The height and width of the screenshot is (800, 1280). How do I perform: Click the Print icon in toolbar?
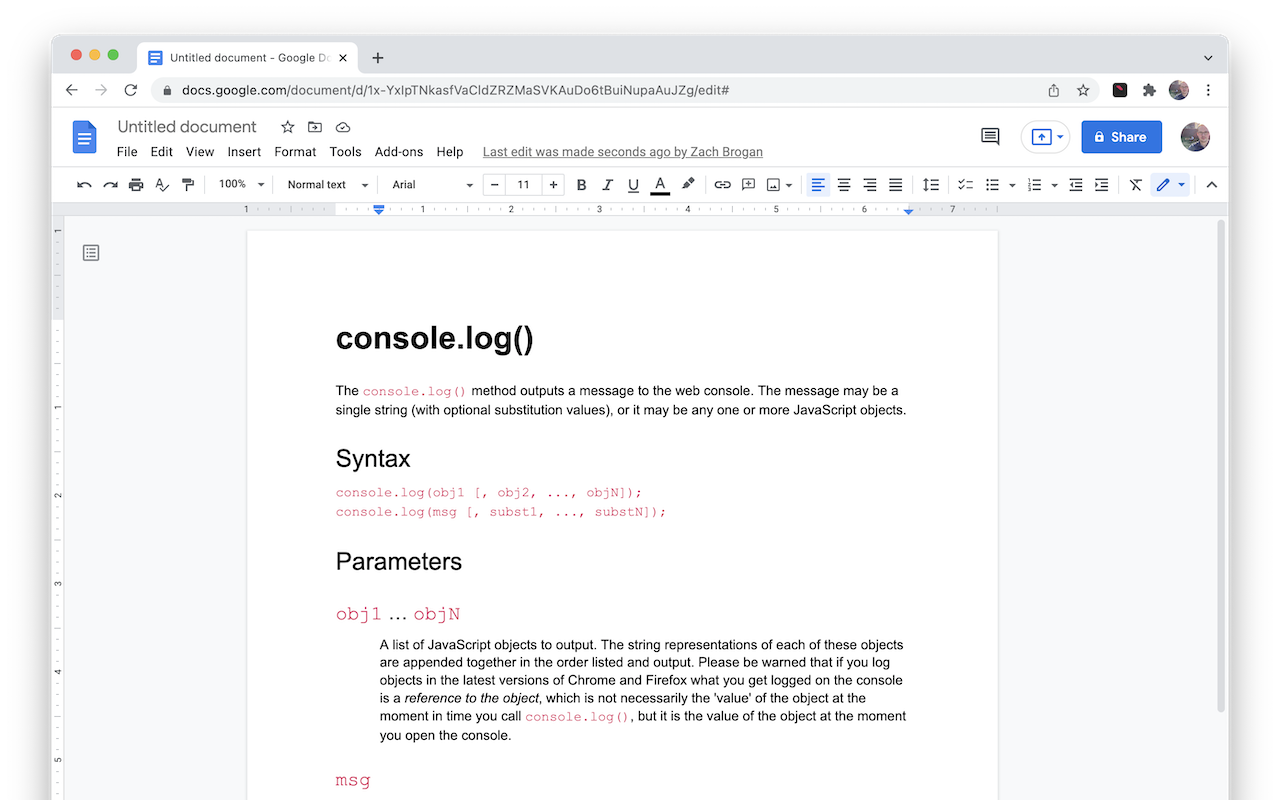pos(136,185)
